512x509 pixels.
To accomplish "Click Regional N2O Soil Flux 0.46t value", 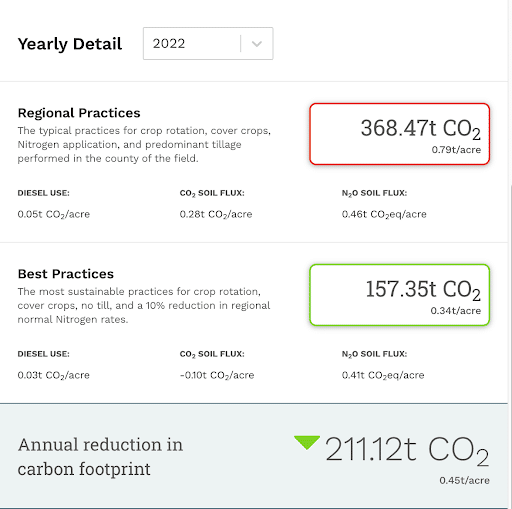I will (384, 214).
